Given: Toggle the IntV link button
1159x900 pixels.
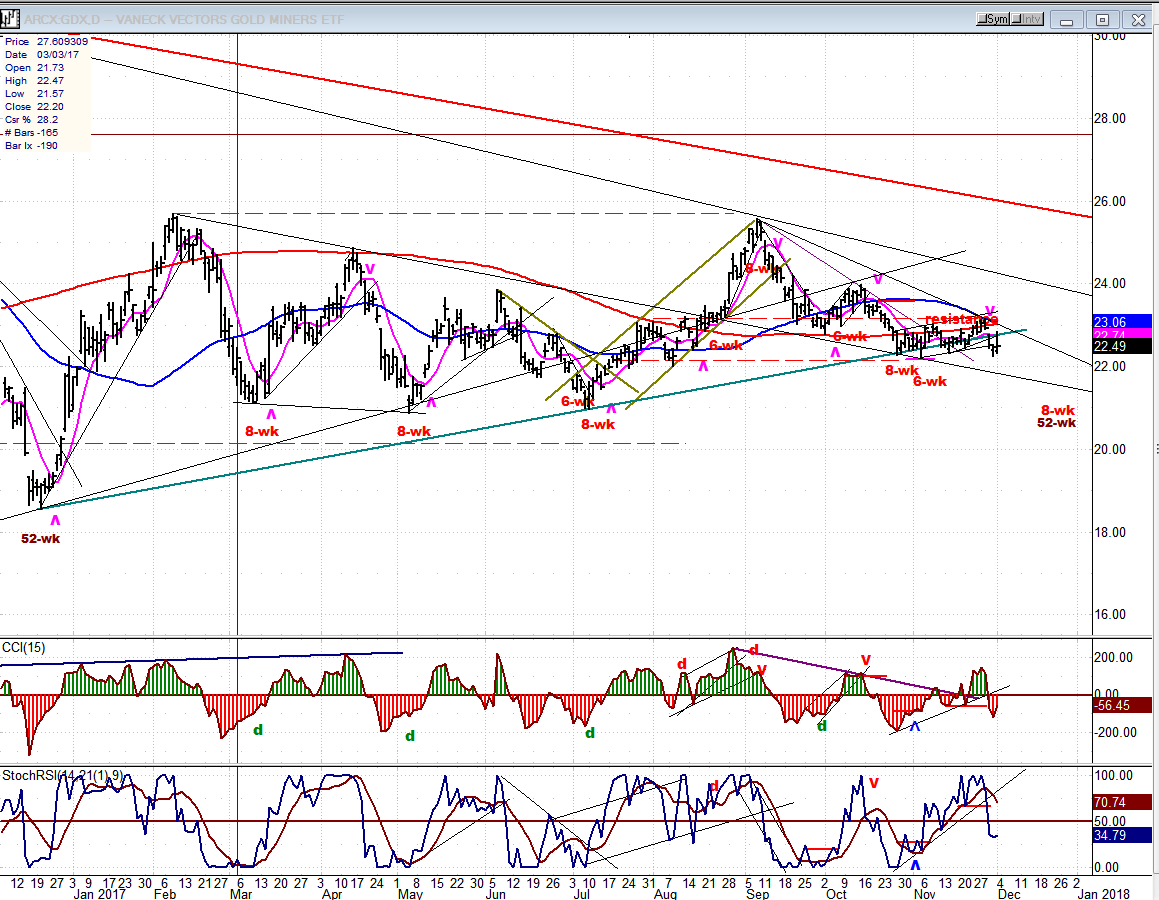Looking at the screenshot, I should (1030, 19).
